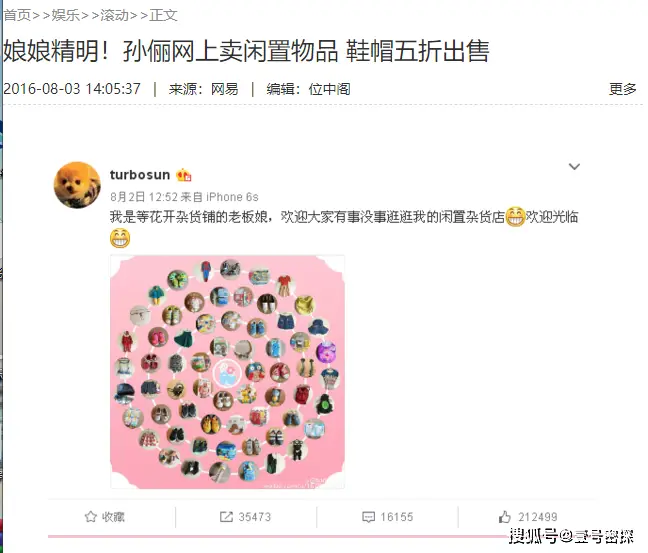Click the 网易 source link
648x553 pixels.
(x=224, y=89)
